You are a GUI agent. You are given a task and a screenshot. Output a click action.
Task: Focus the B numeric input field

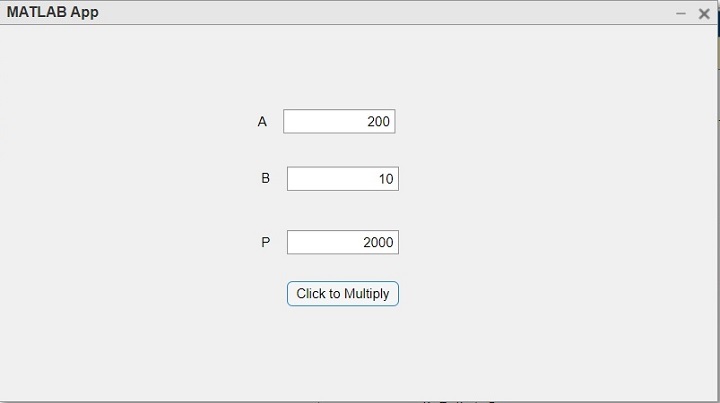pyautogui.click(x=342, y=179)
